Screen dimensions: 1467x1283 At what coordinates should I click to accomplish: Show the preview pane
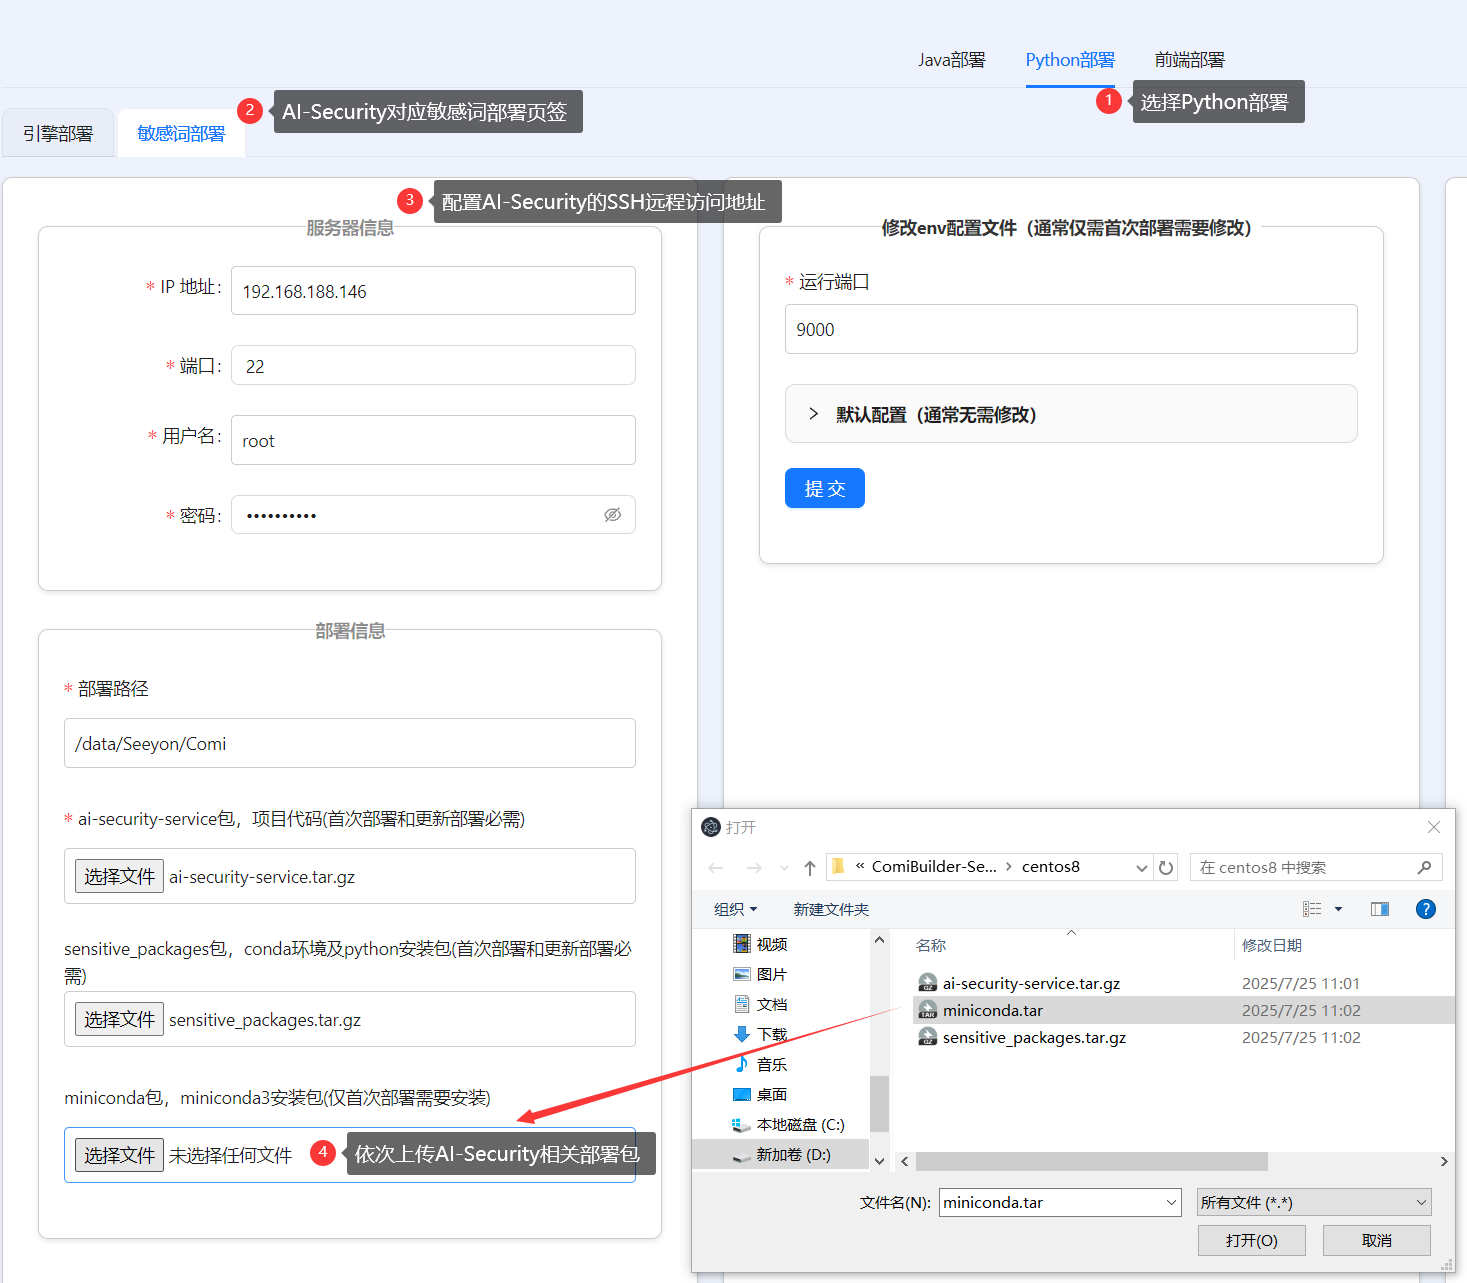1380,909
